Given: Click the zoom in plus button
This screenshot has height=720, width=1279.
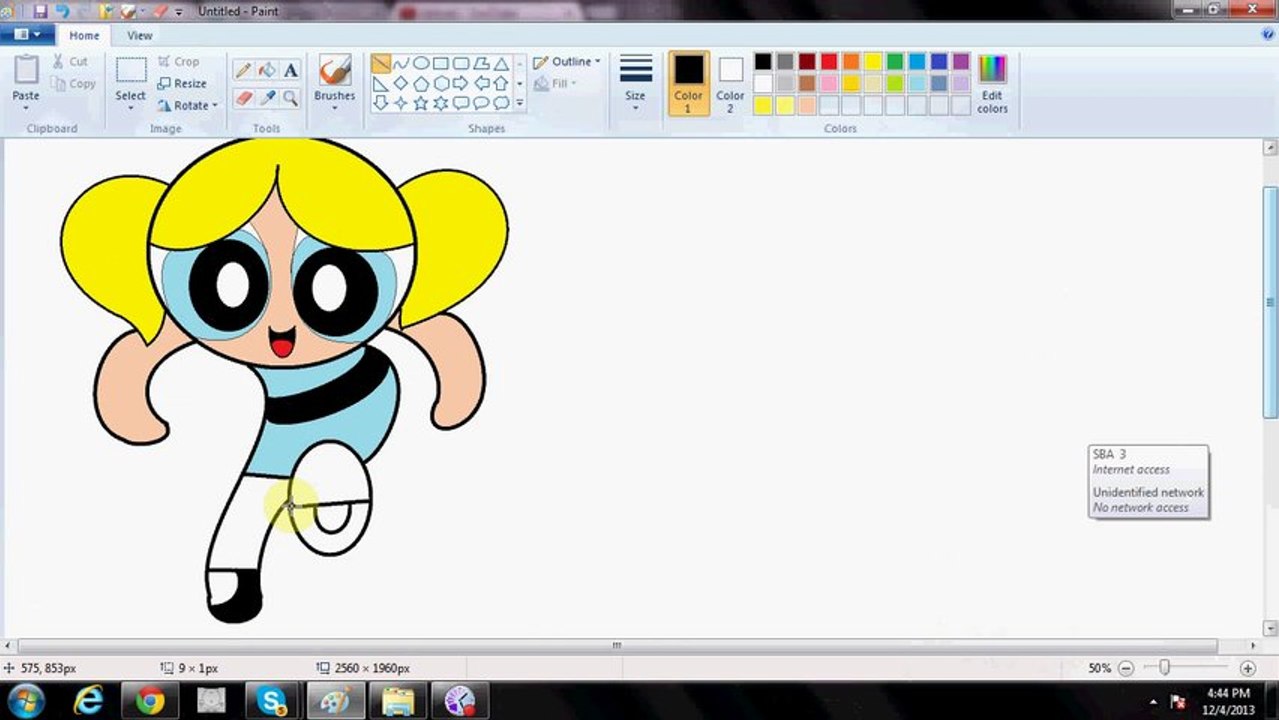Looking at the screenshot, I should (1248, 668).
